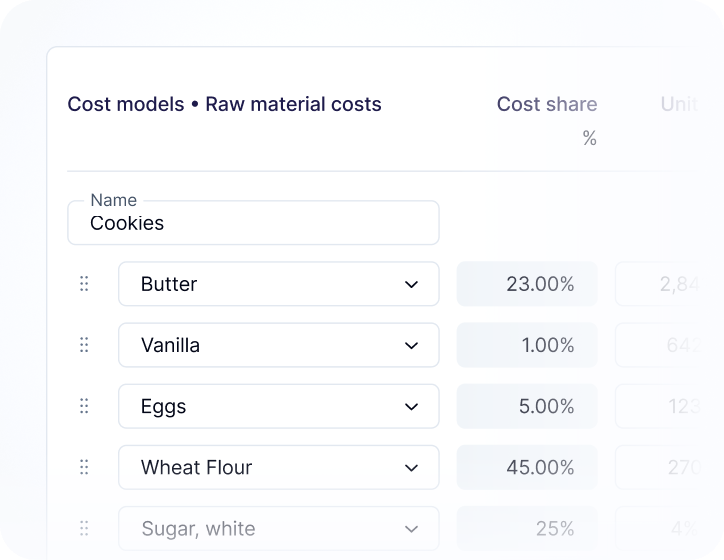Edit the 23.00% cost share field

(527, 284)
